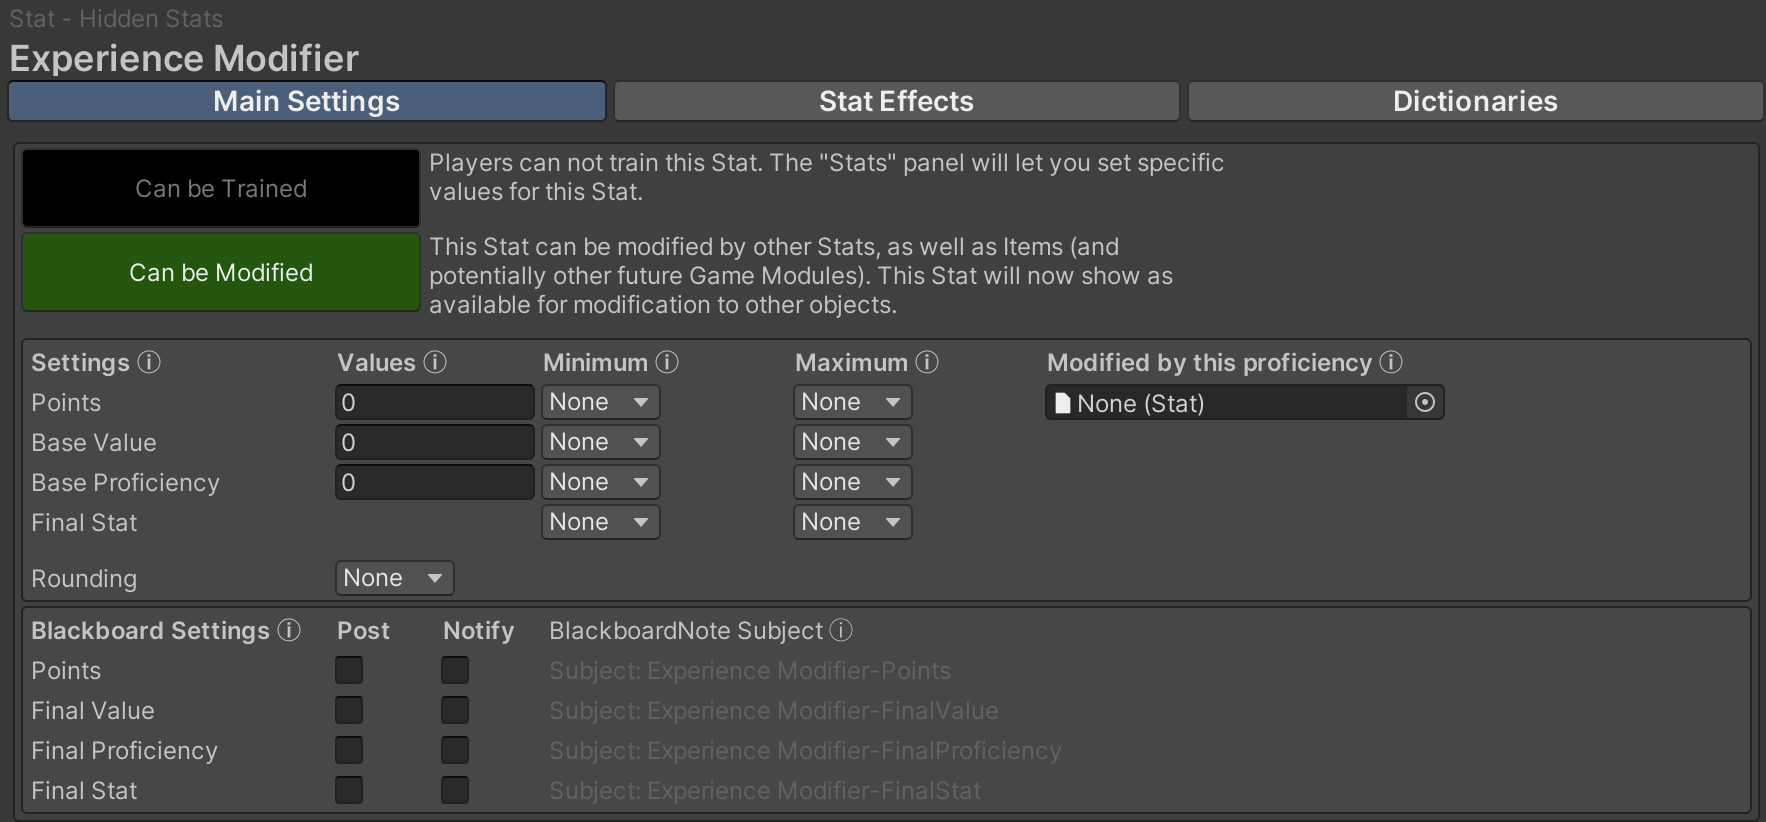The image size is (1766, 822).
Task: Click the Blackboard Settings info icon
Action: [289, 630]
